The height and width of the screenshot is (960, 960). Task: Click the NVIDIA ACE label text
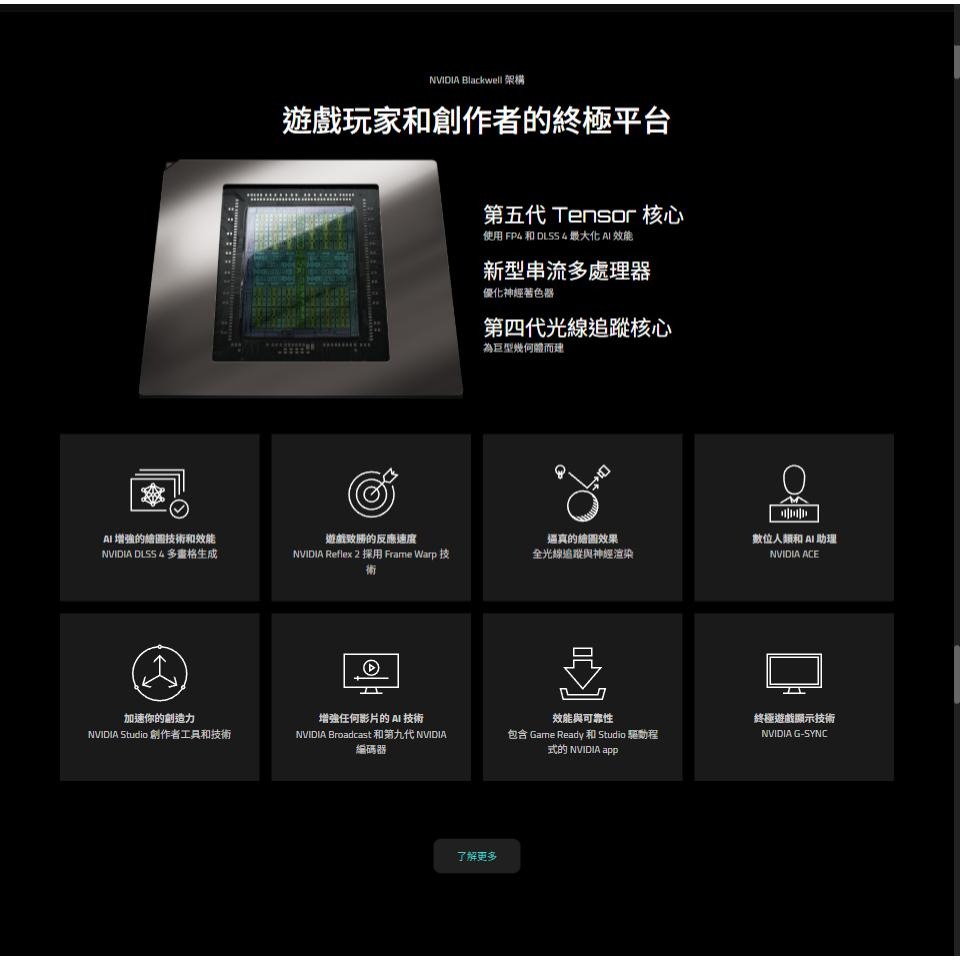pyautogui.click(x=793, y=553)
